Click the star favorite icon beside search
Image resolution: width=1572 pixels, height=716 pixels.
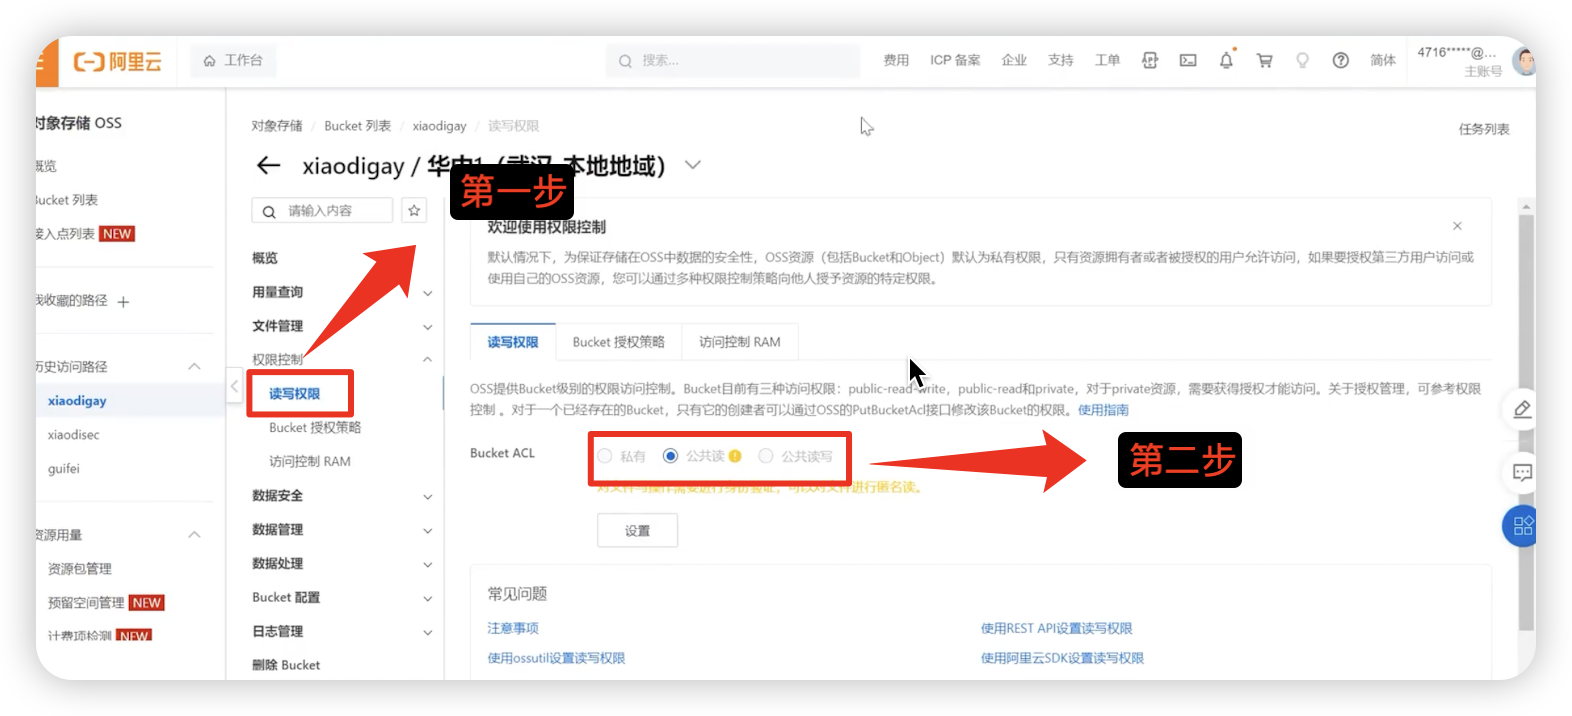(414, 210)
